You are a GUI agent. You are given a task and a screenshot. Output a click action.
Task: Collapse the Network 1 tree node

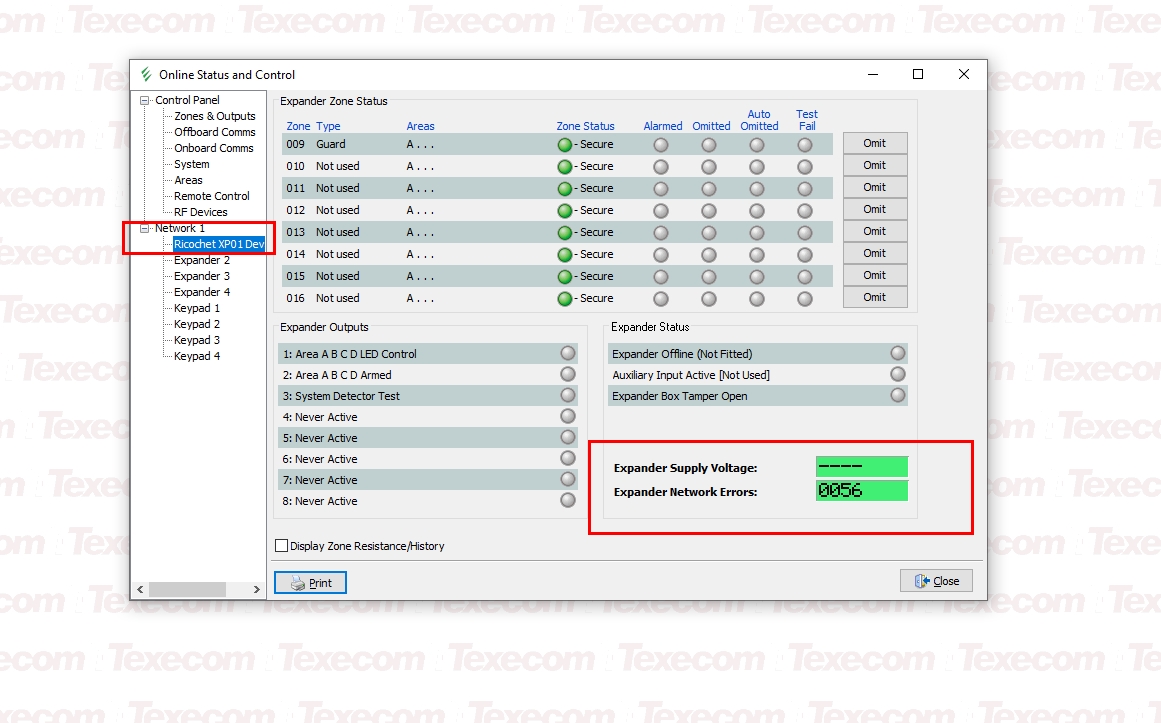(x=145, y=228)
